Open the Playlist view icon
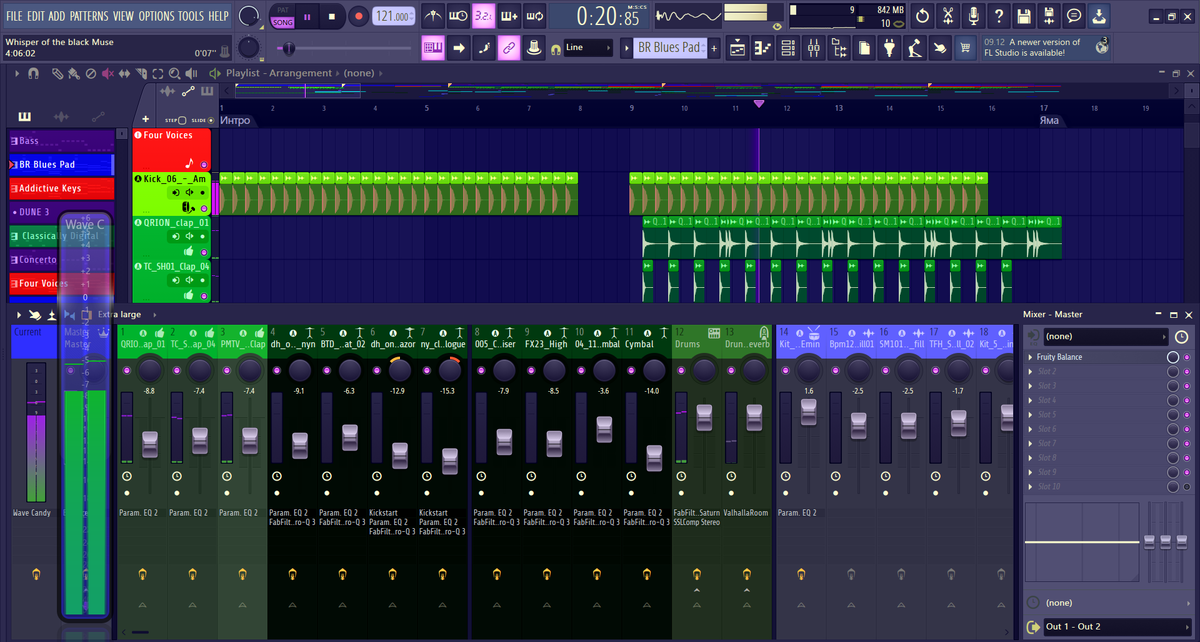This screenshot has width=1200, height=642. coord(737,47)
